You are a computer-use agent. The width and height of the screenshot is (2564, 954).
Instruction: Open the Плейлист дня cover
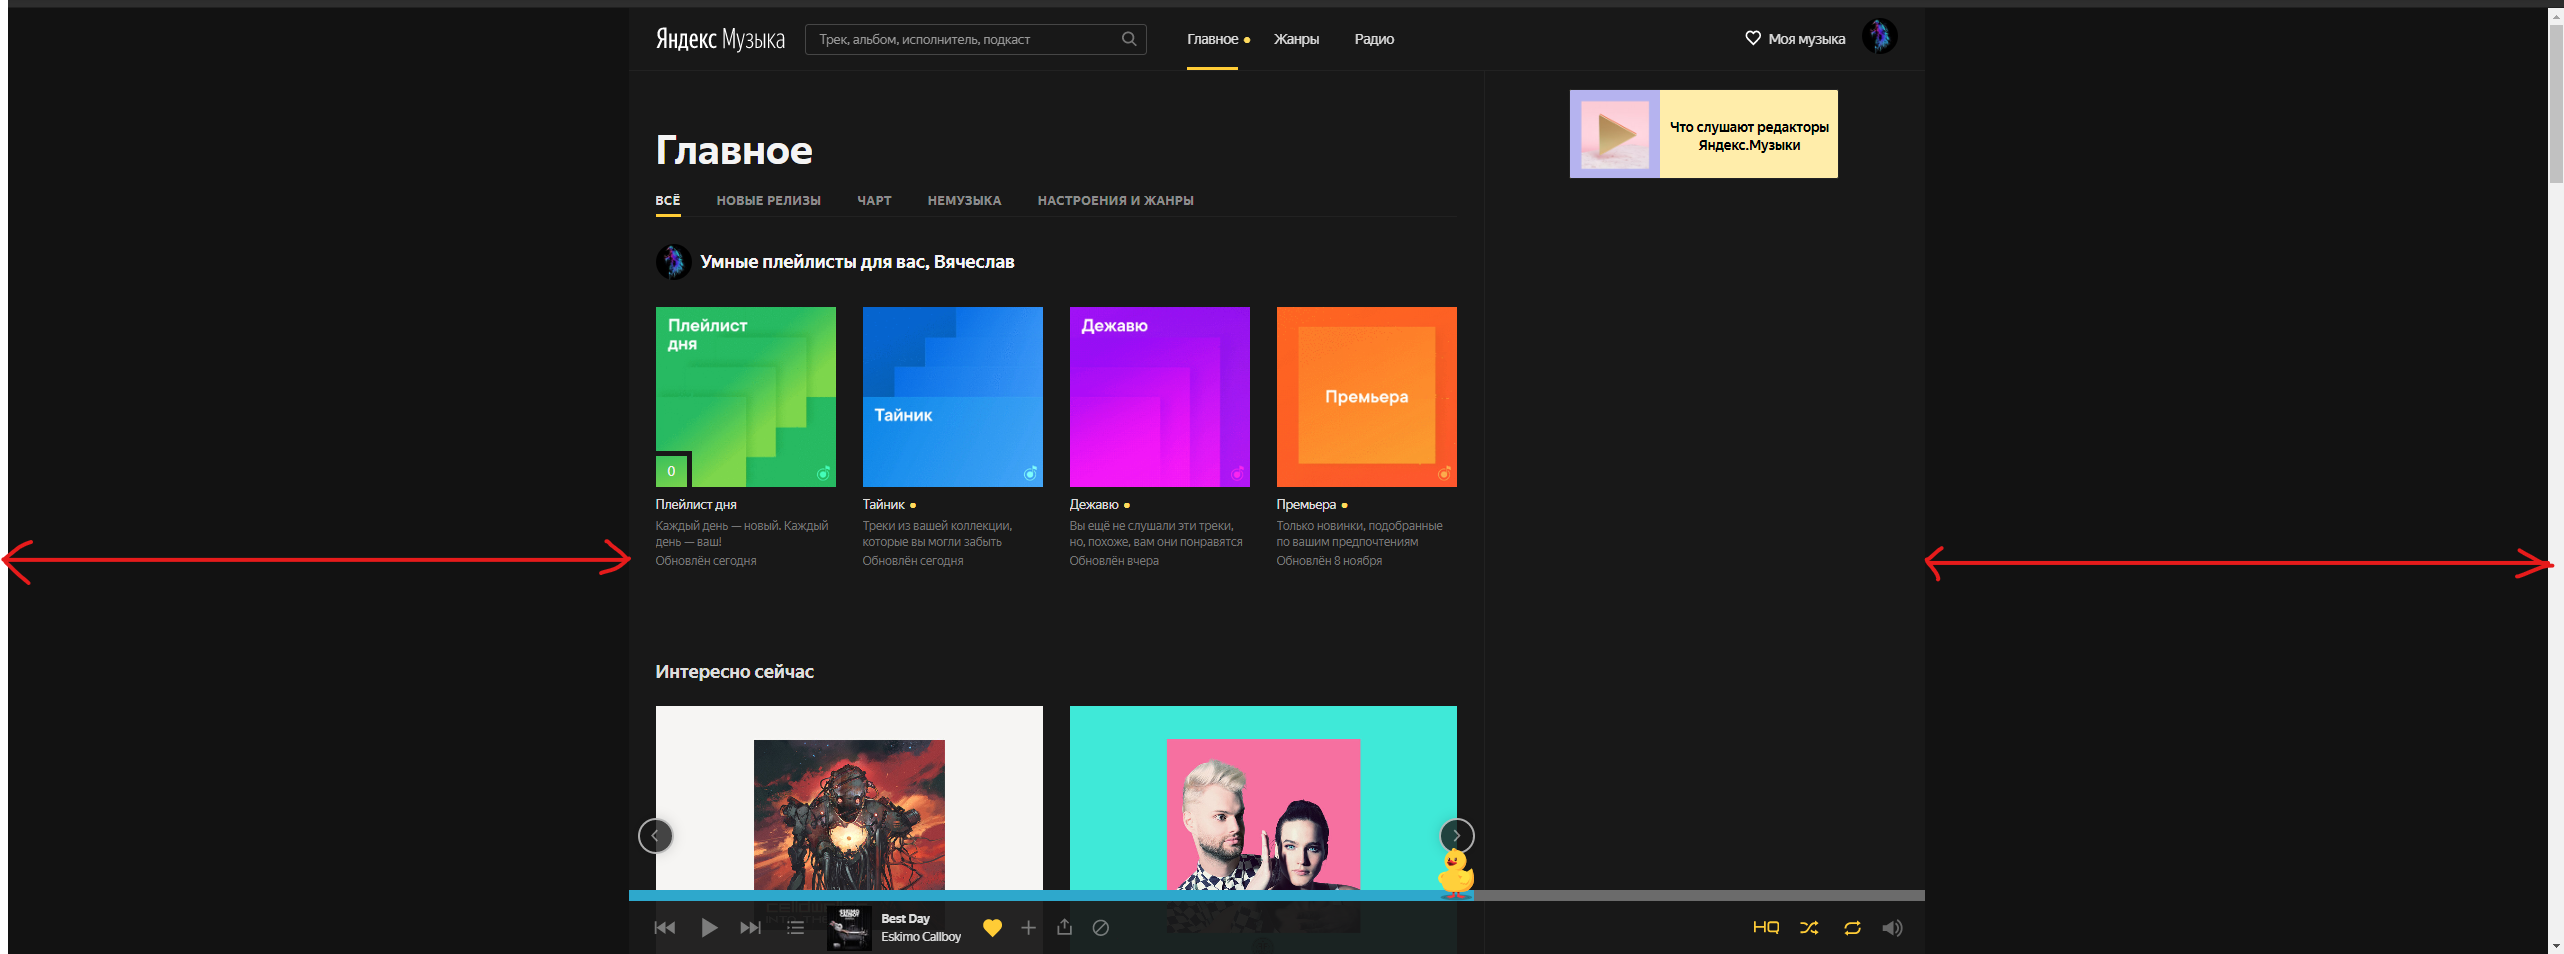point(745,397)
